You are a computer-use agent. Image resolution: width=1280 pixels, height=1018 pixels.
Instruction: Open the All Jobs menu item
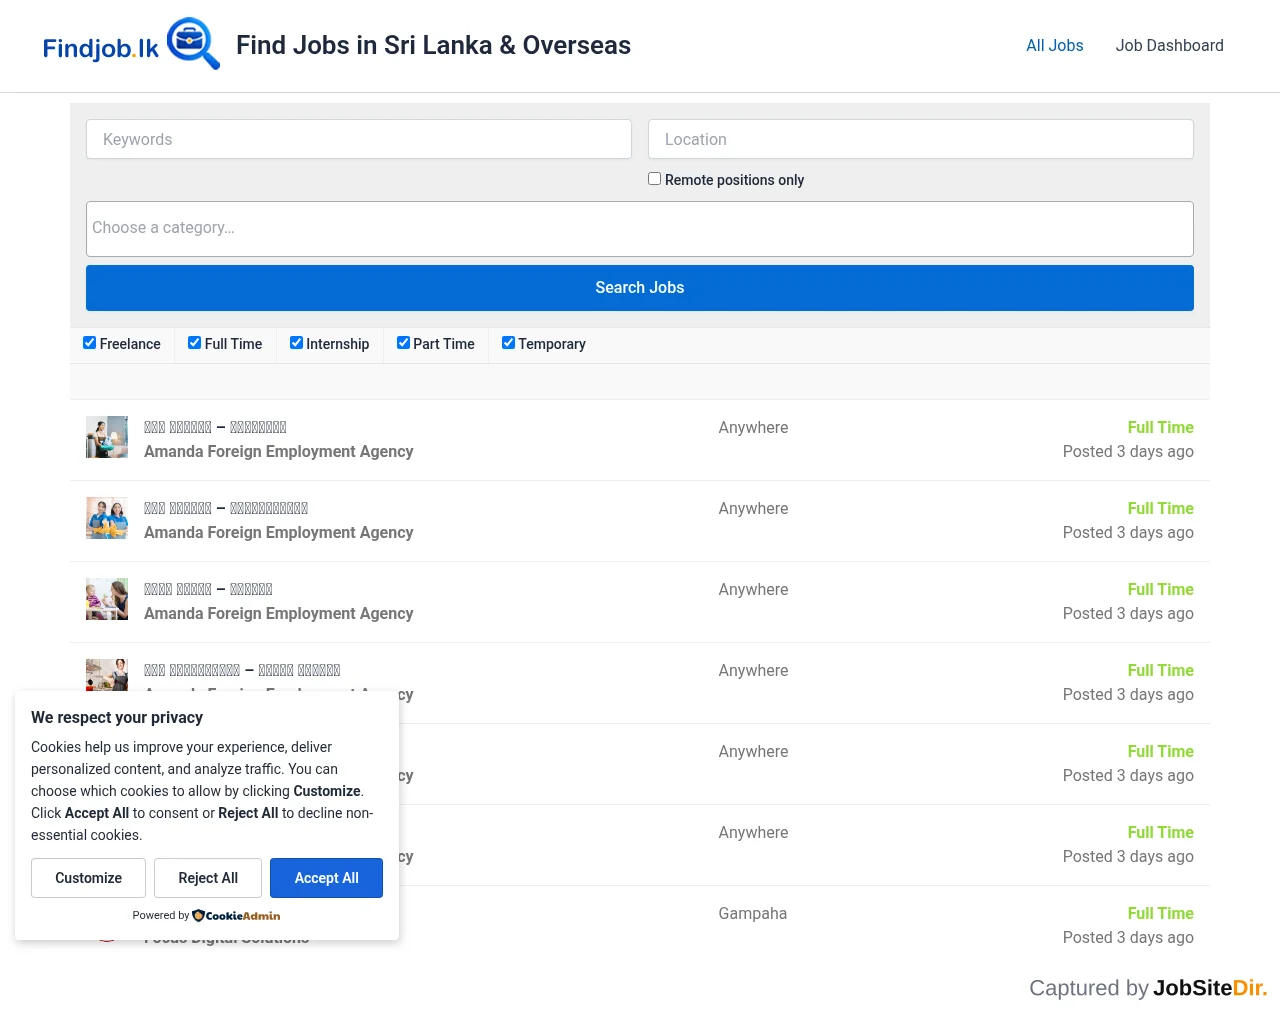1054,45
